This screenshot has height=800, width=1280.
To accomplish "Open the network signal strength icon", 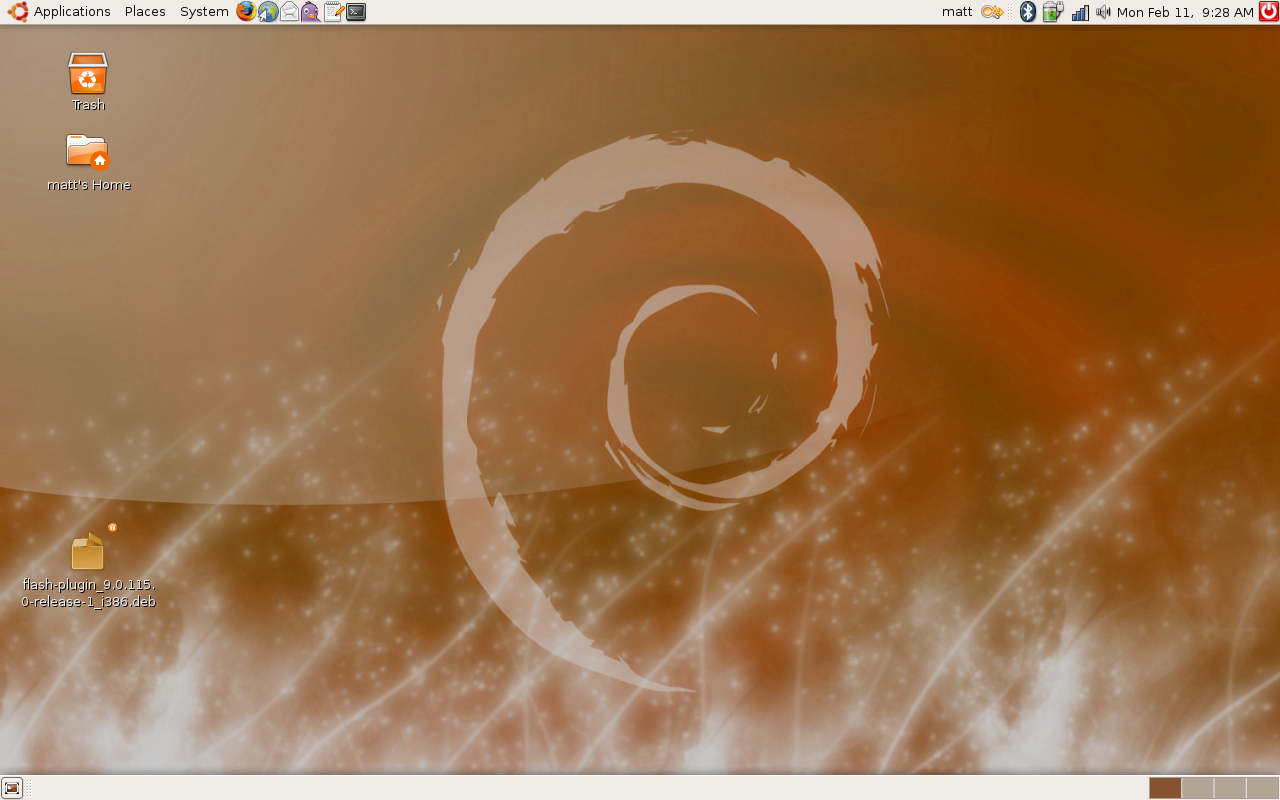I will 1080,12.
